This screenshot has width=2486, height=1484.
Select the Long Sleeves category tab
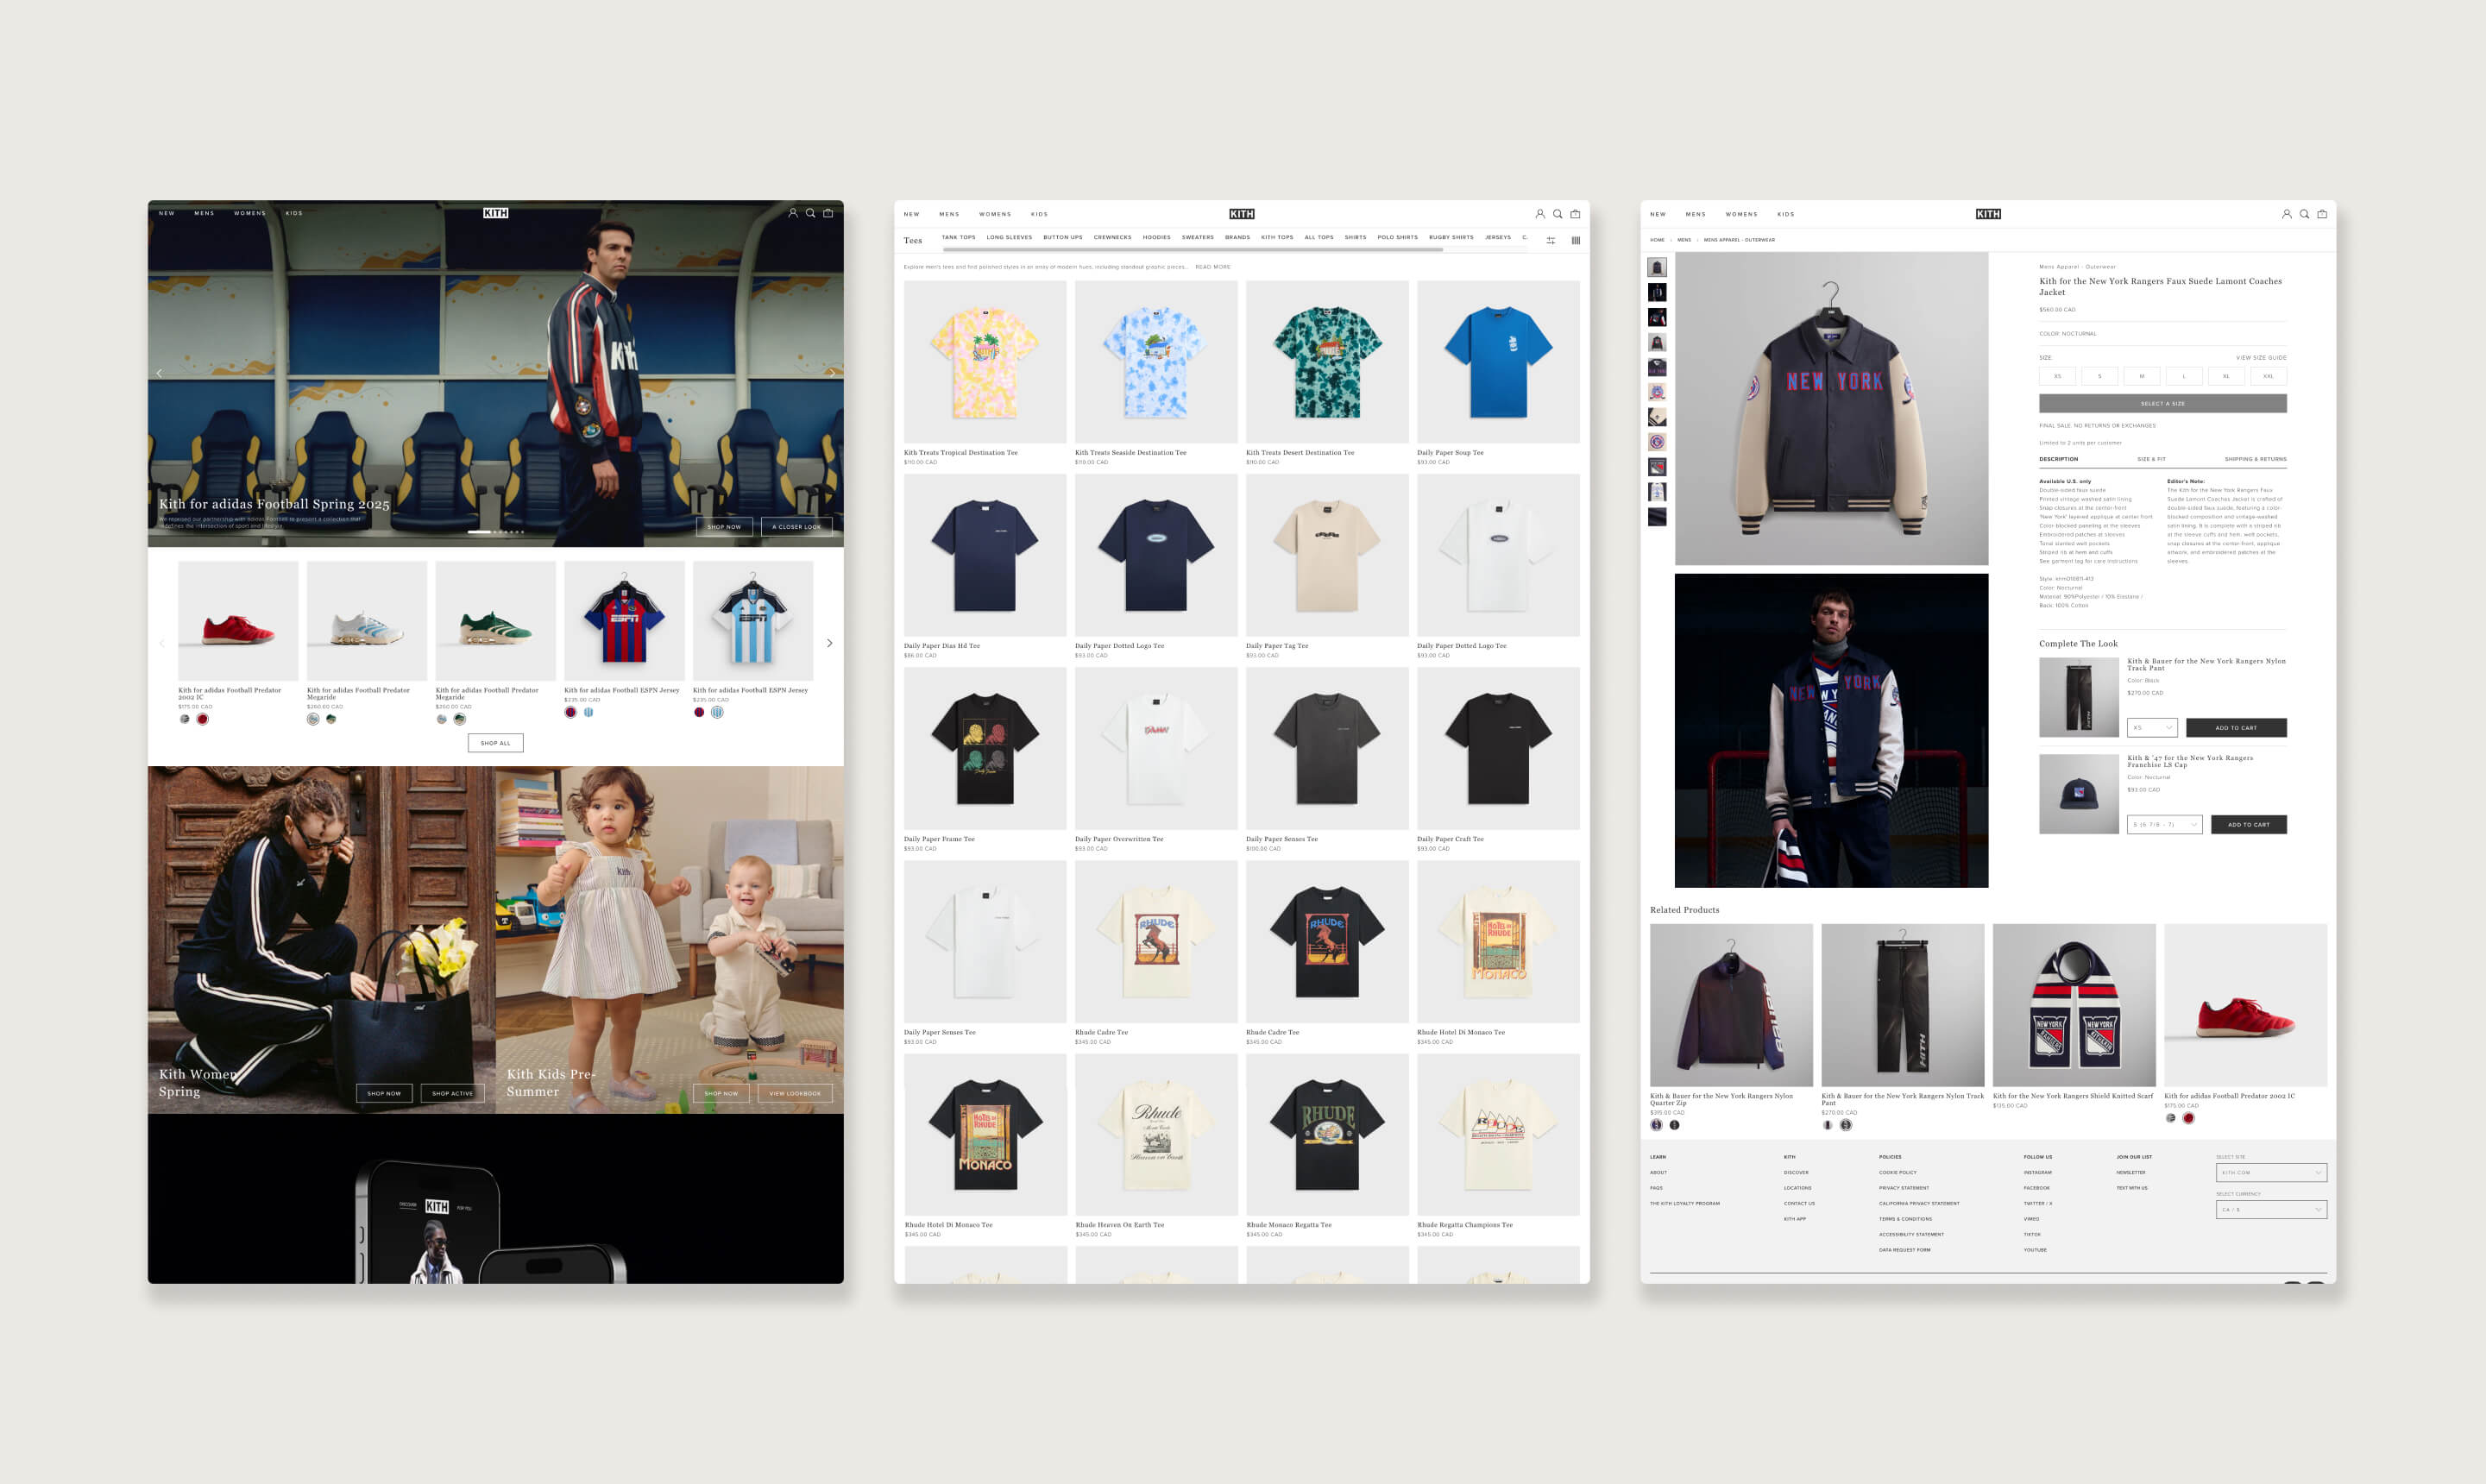(1009, 238)
